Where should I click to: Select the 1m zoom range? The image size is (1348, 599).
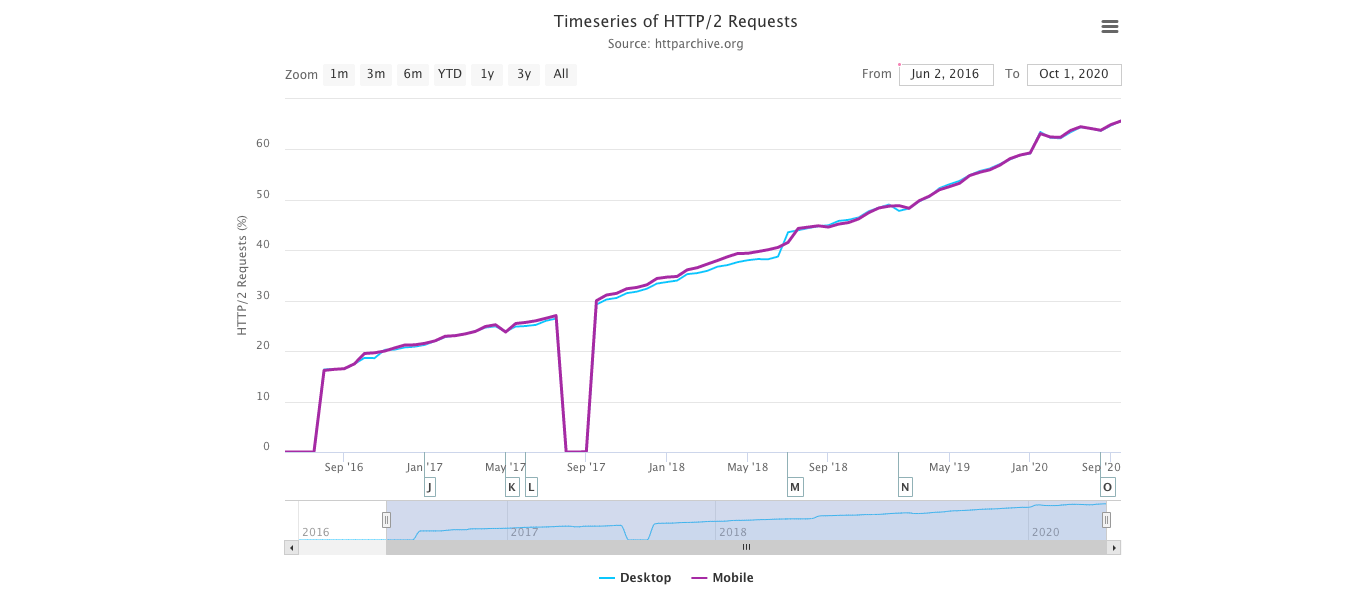(x=338, y=74)
